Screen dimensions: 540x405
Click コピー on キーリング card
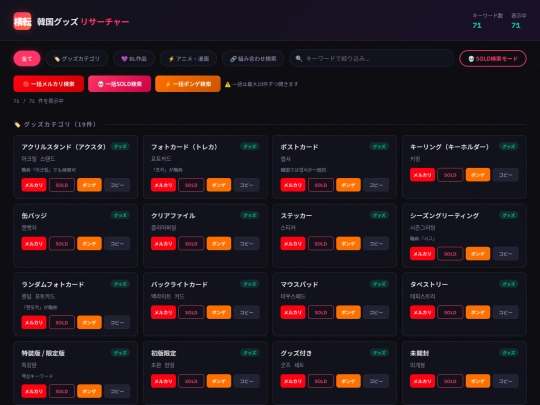[506, 175]
